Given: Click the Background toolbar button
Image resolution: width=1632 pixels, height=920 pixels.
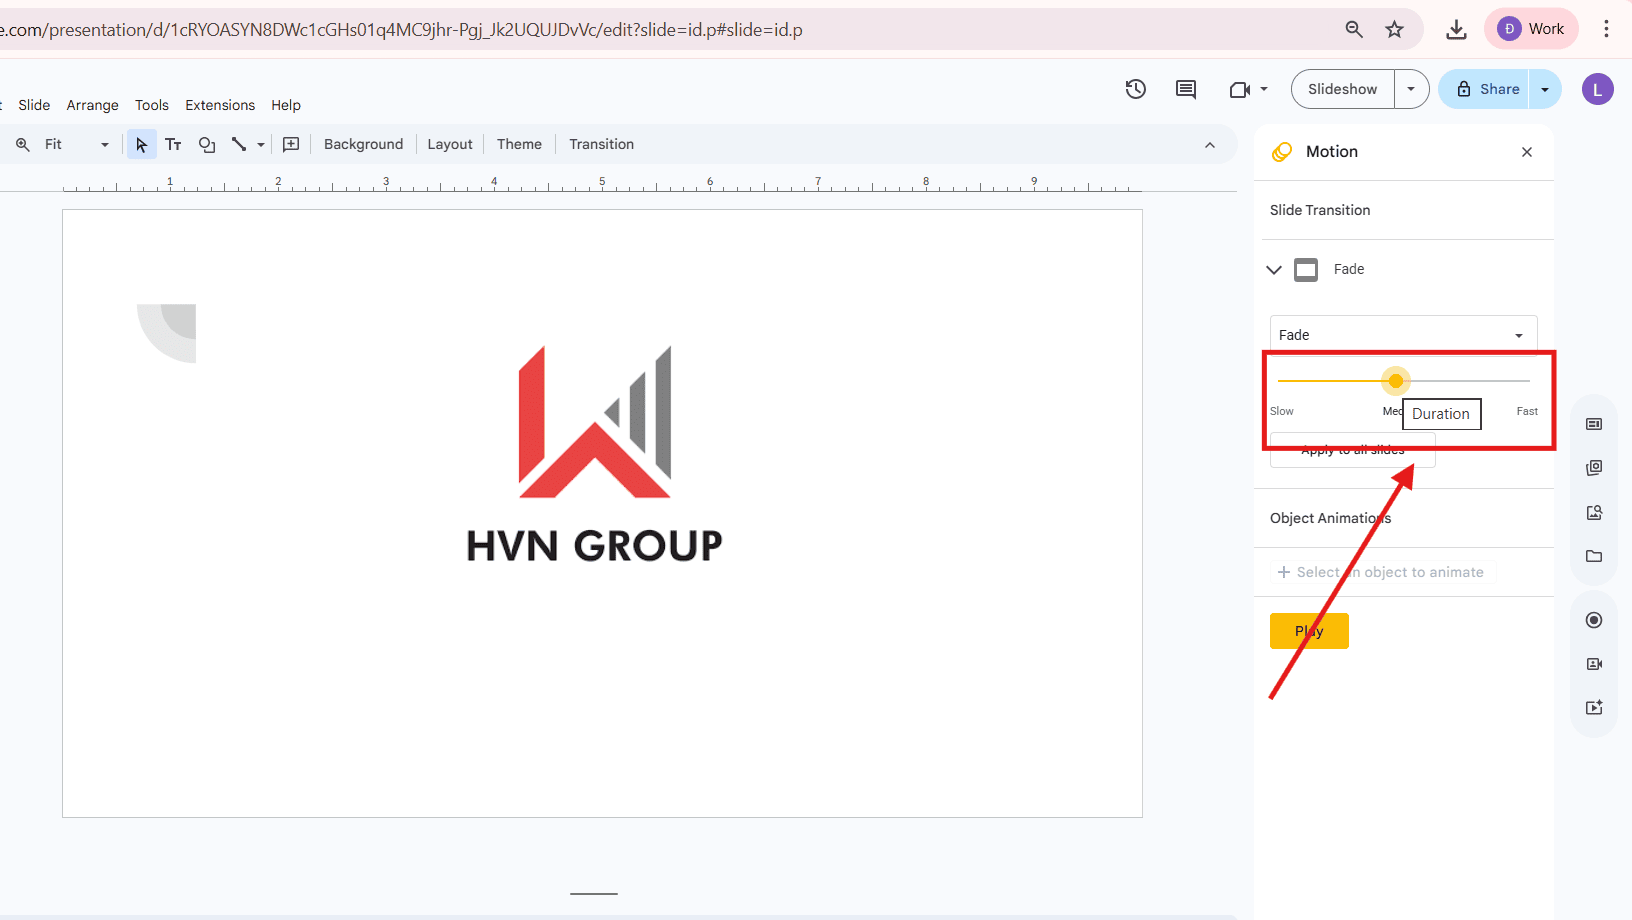Looking at the screenshot, I should pyautogui.click(x=364, y=145).
